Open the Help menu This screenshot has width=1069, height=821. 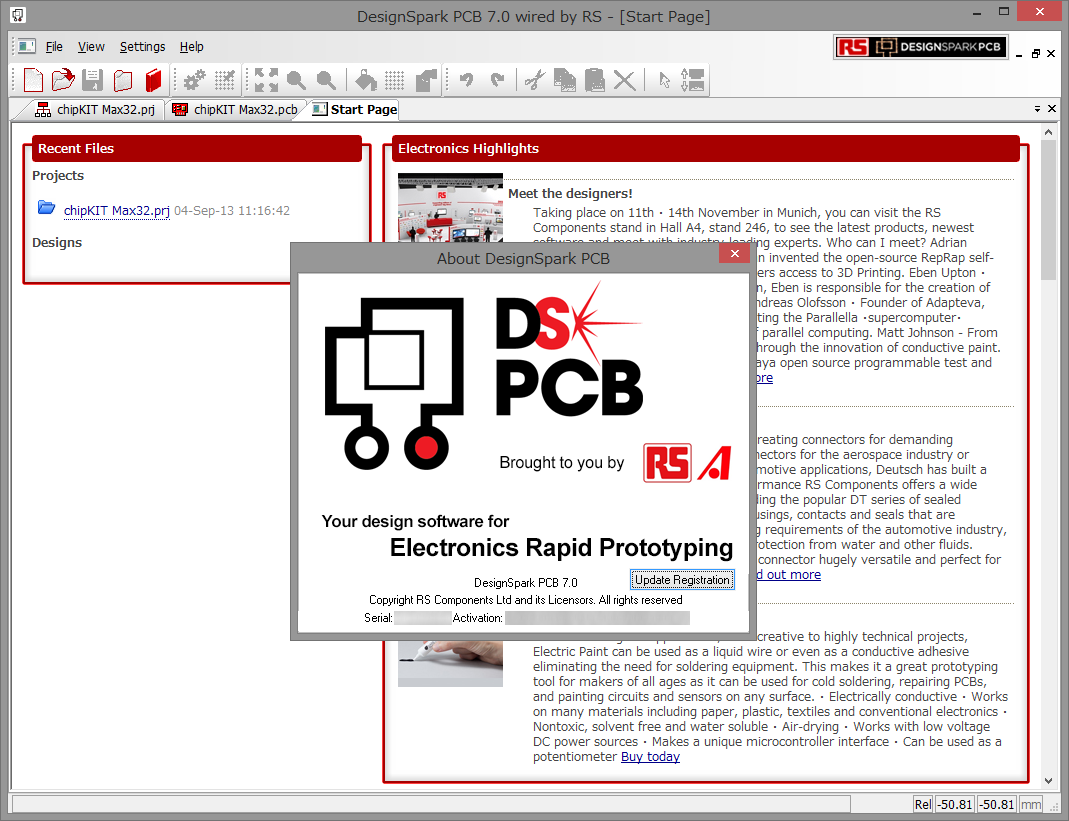click(x=192, y=46)
